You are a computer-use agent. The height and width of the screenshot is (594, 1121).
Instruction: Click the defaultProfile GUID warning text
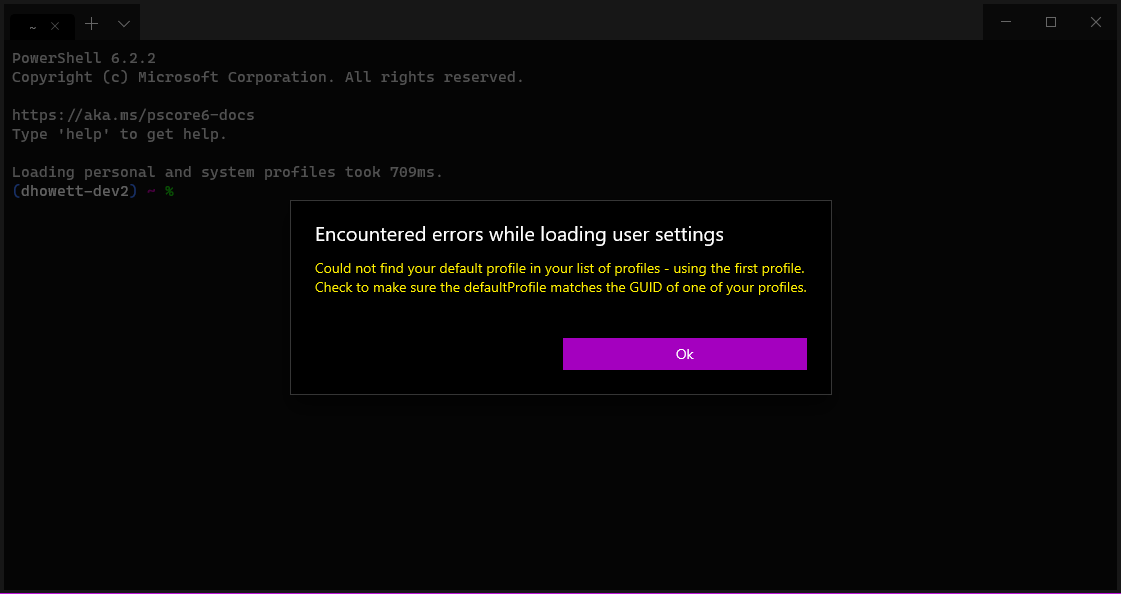pyautogui.click(x=559, y=287)
